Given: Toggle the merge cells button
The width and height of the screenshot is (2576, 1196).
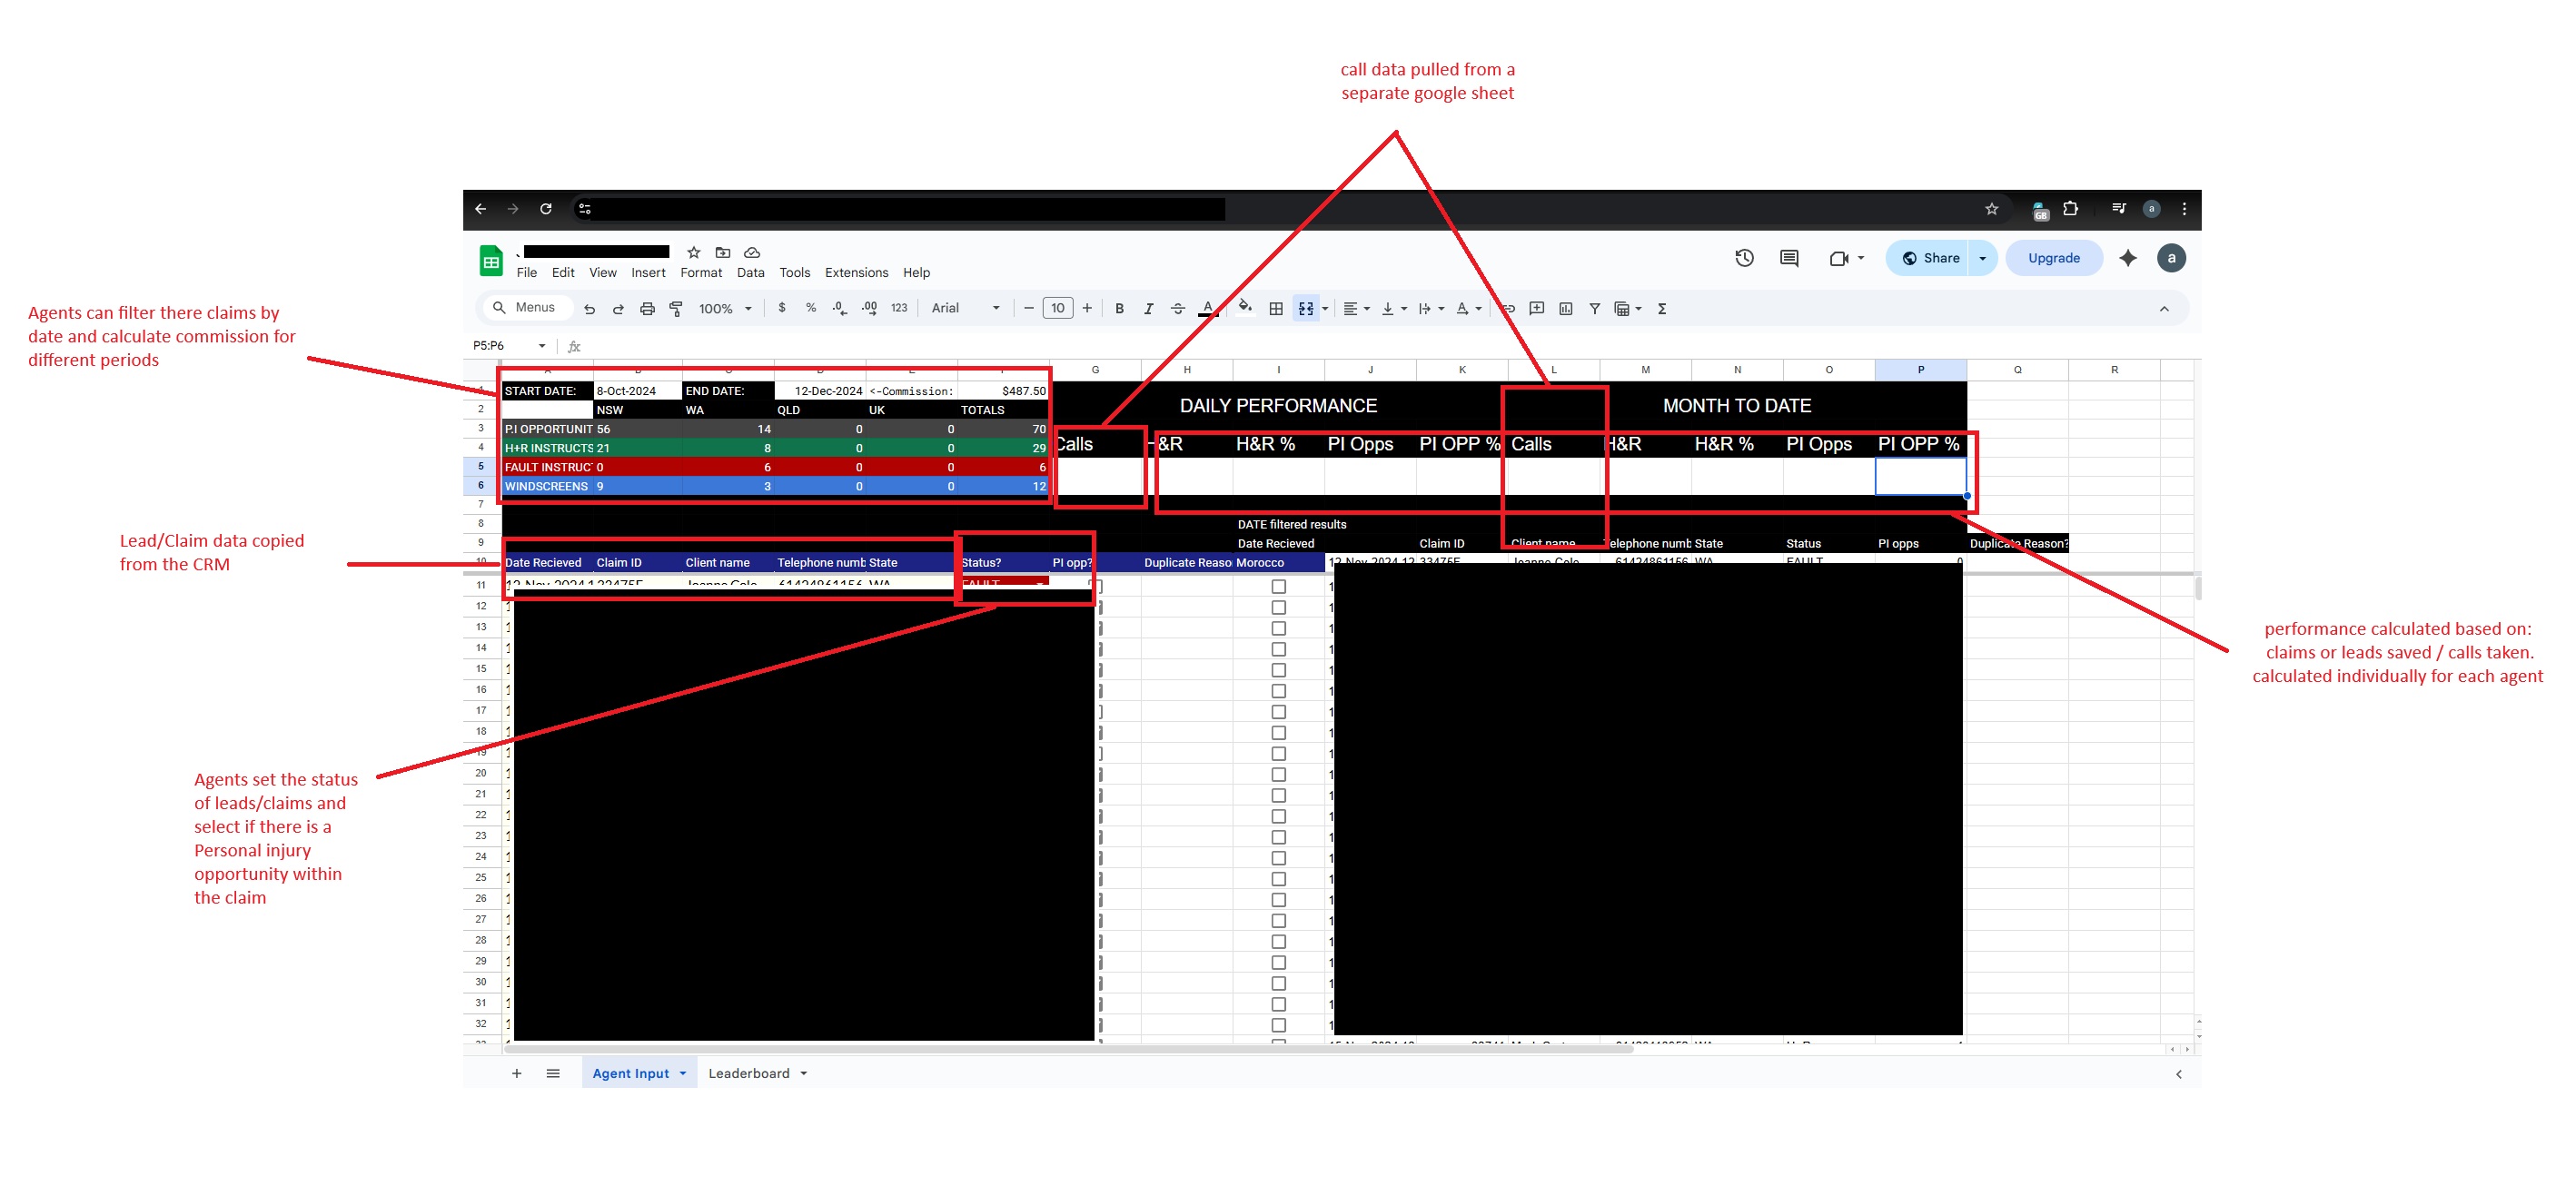Looking at the screenshot, I should 1305,309.
